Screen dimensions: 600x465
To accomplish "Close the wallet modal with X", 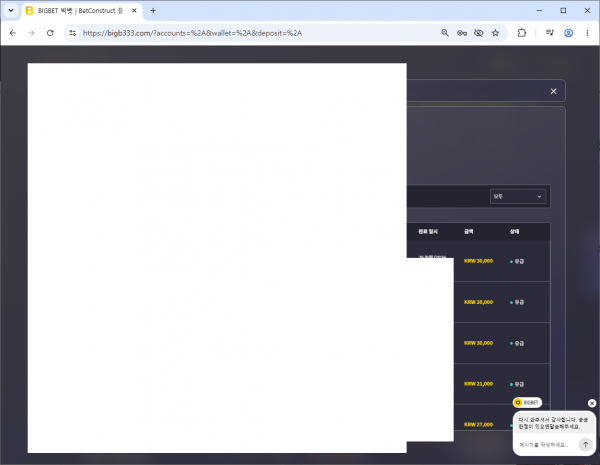I will 553,91.
